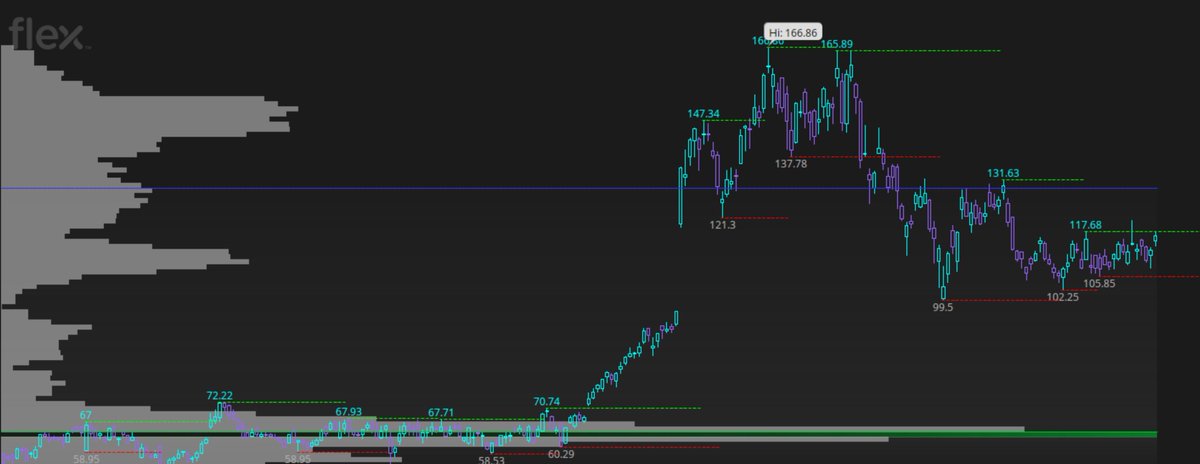1200x464 pixels.
Task: Click the 117.68 high label
Action: pyautogui.click(x=1085, y=225)
